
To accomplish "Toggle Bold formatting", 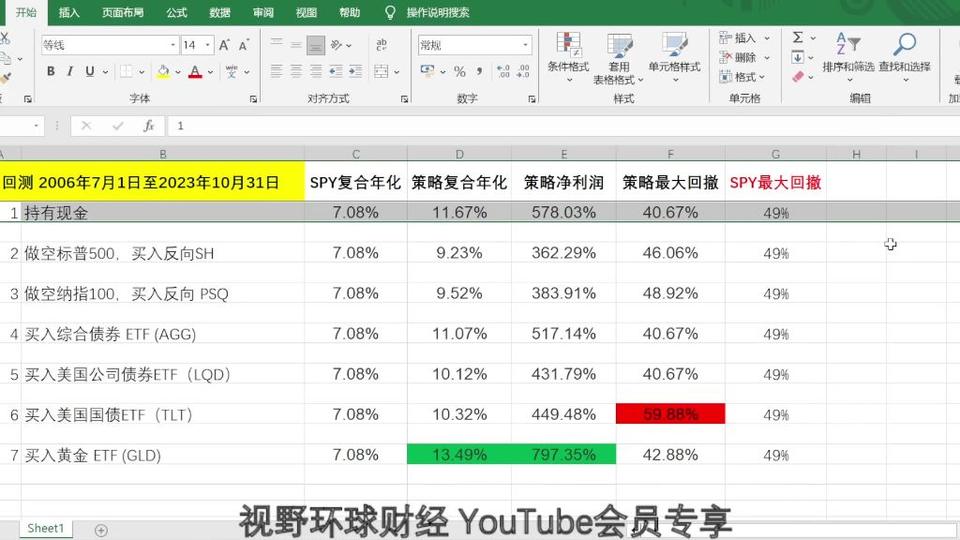I will coord(51,72).
